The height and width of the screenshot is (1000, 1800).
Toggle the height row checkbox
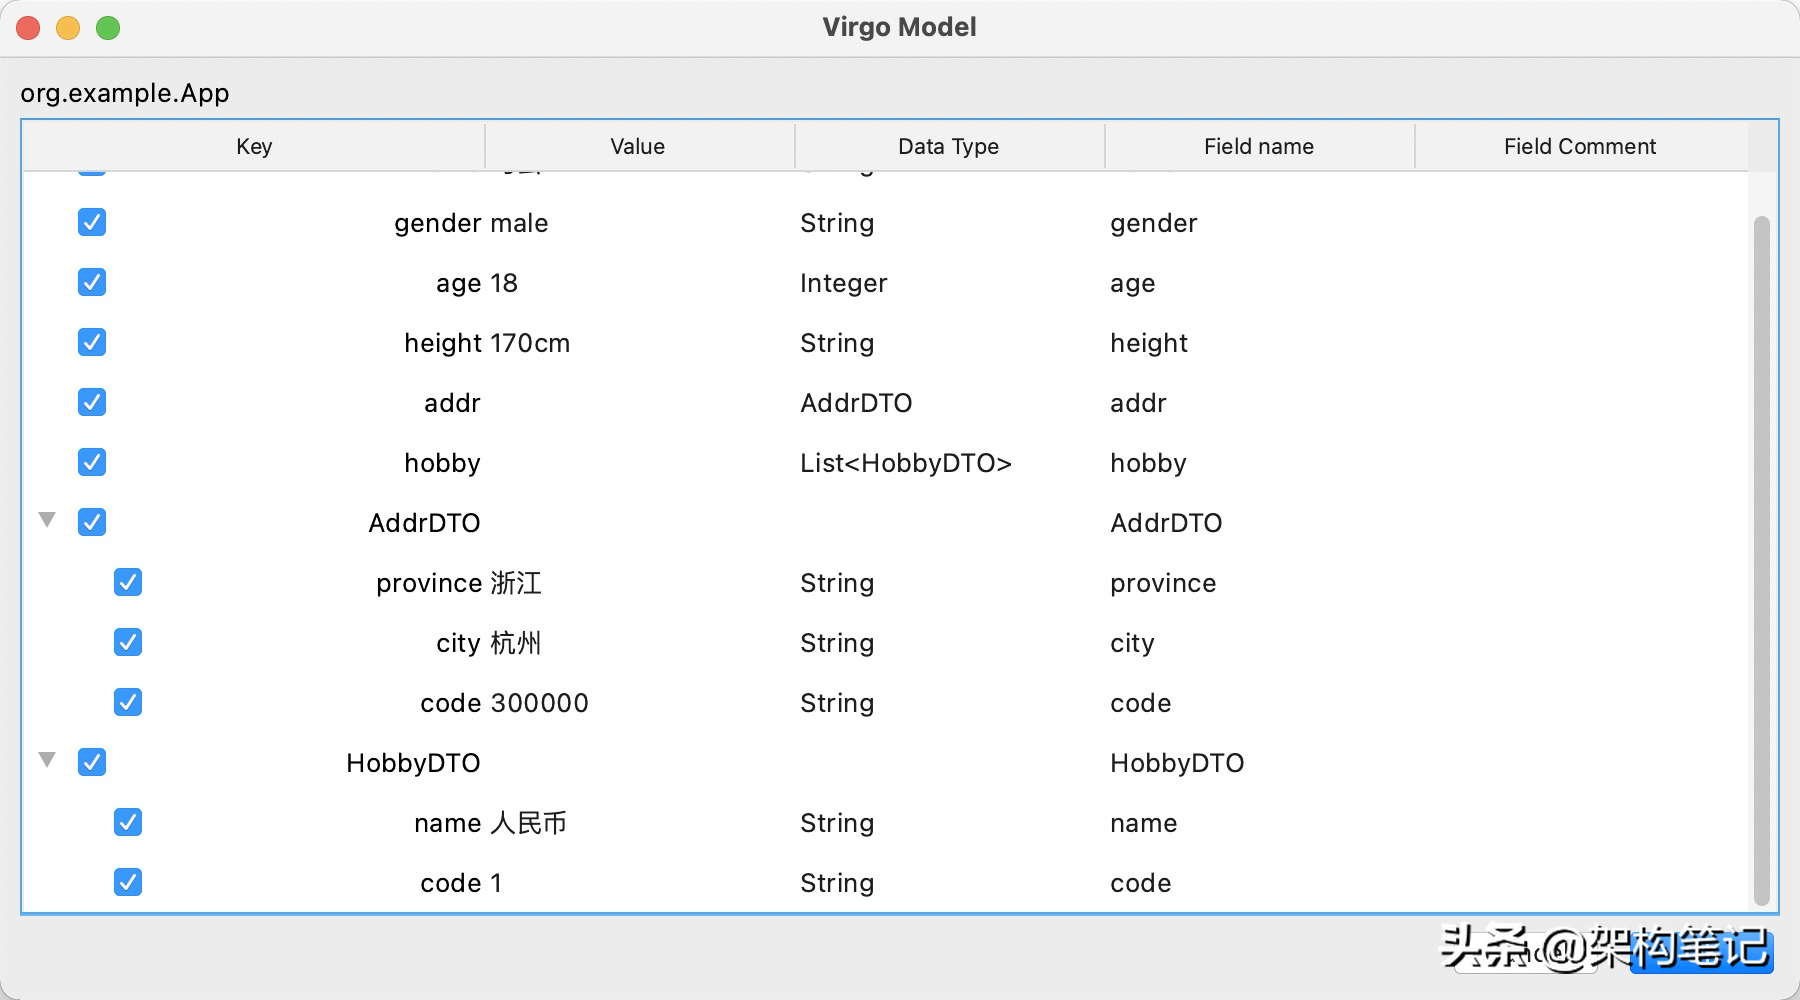(92, 342)
